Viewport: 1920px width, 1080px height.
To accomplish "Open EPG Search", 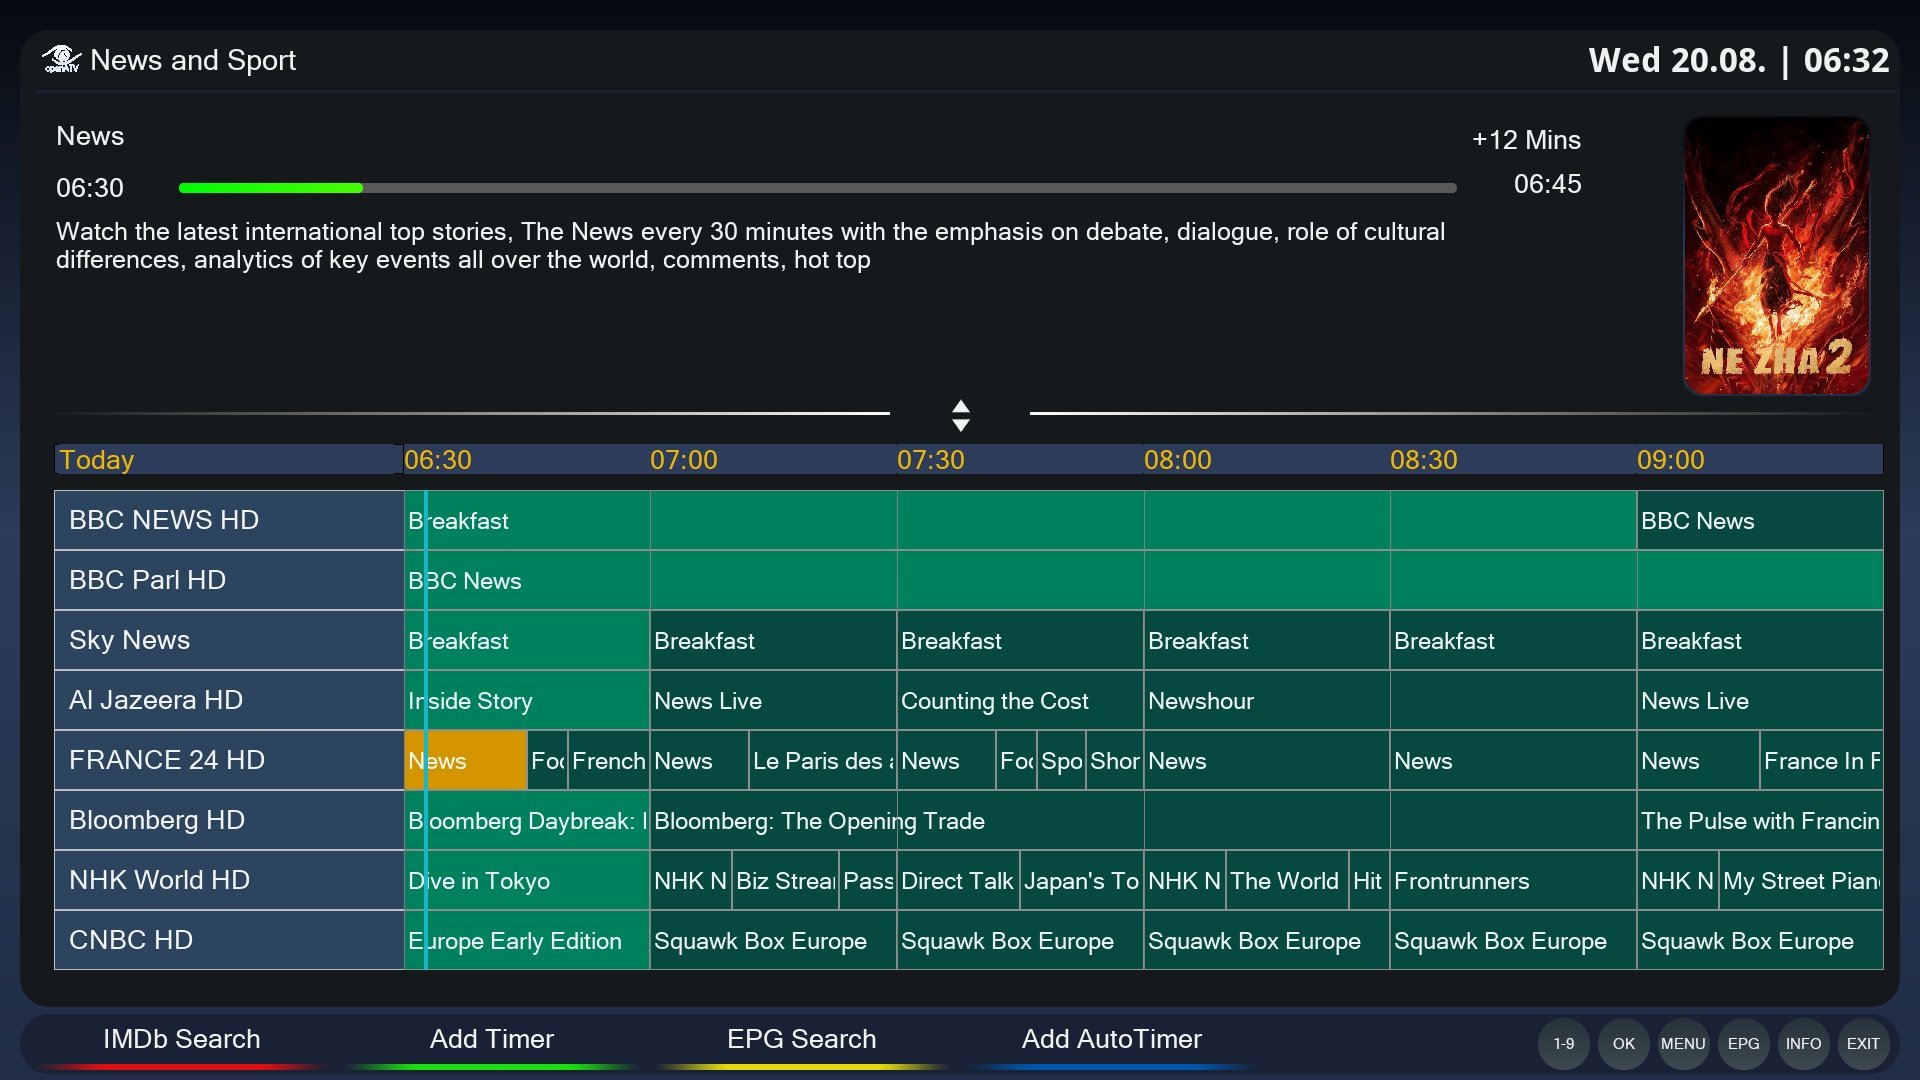I will tap(802, 1039).
